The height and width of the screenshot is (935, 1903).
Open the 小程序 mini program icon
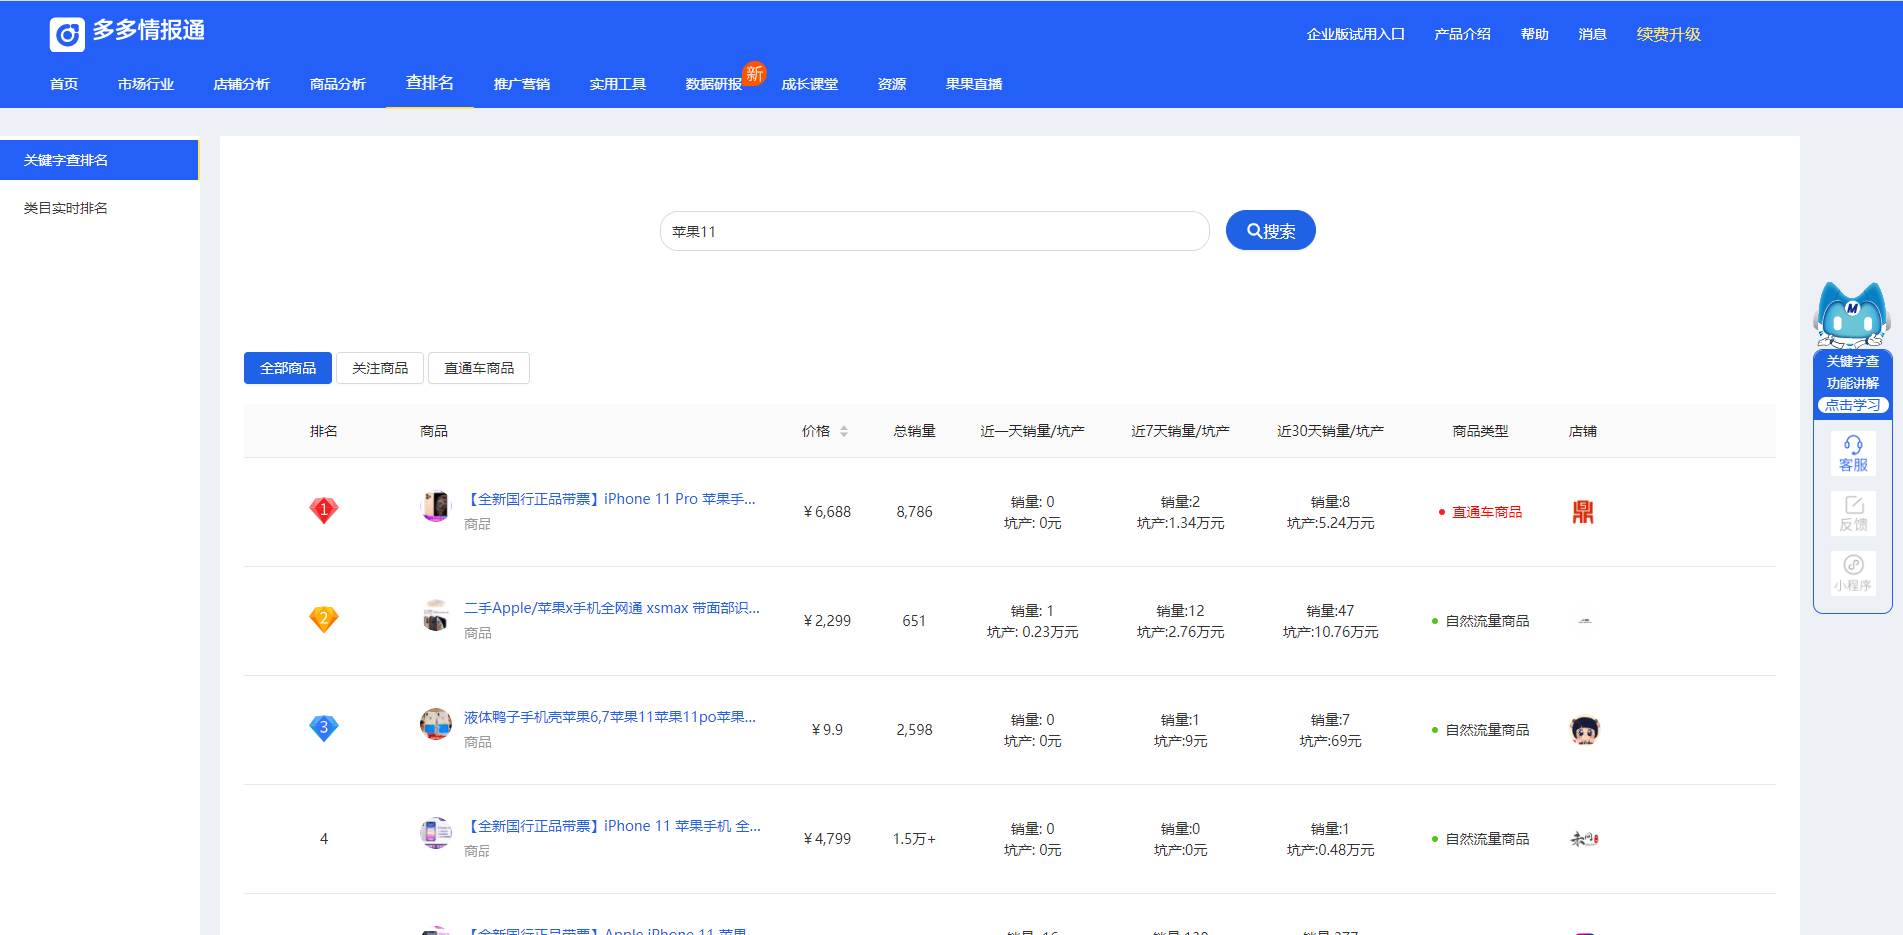[x=1853, y=574]
